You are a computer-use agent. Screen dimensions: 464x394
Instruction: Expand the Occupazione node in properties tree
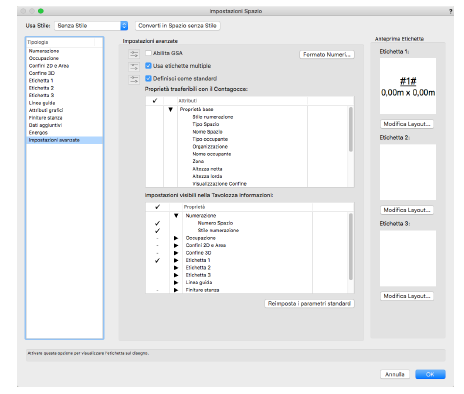coord(176,238)
